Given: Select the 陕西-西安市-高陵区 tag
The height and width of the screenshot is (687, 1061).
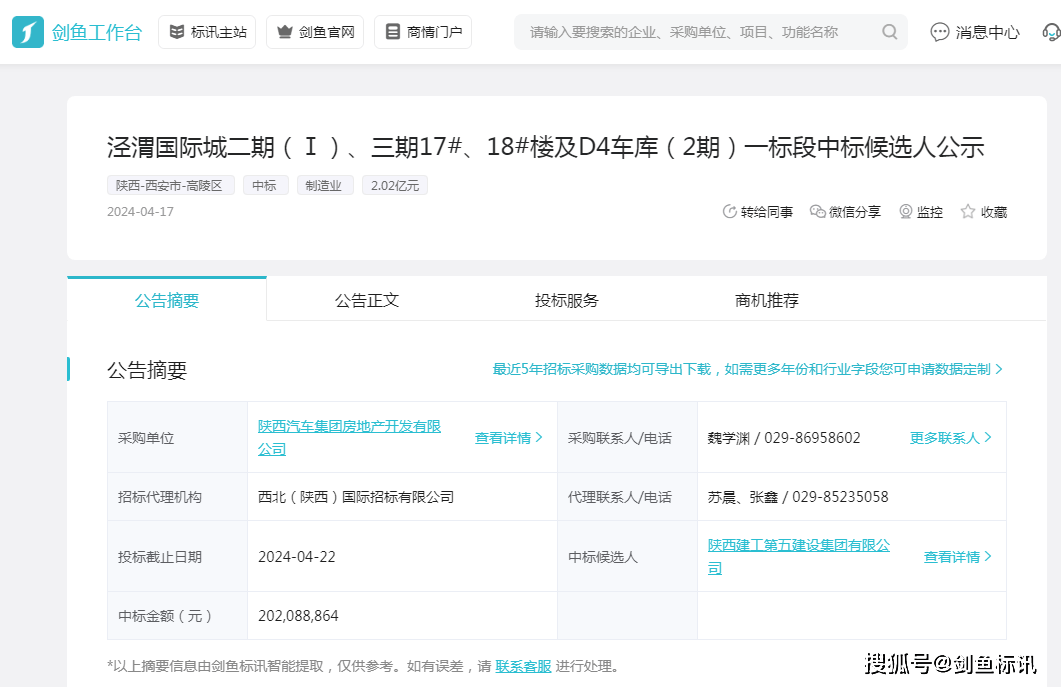Looking at the screenshot, I should point(171,185).
